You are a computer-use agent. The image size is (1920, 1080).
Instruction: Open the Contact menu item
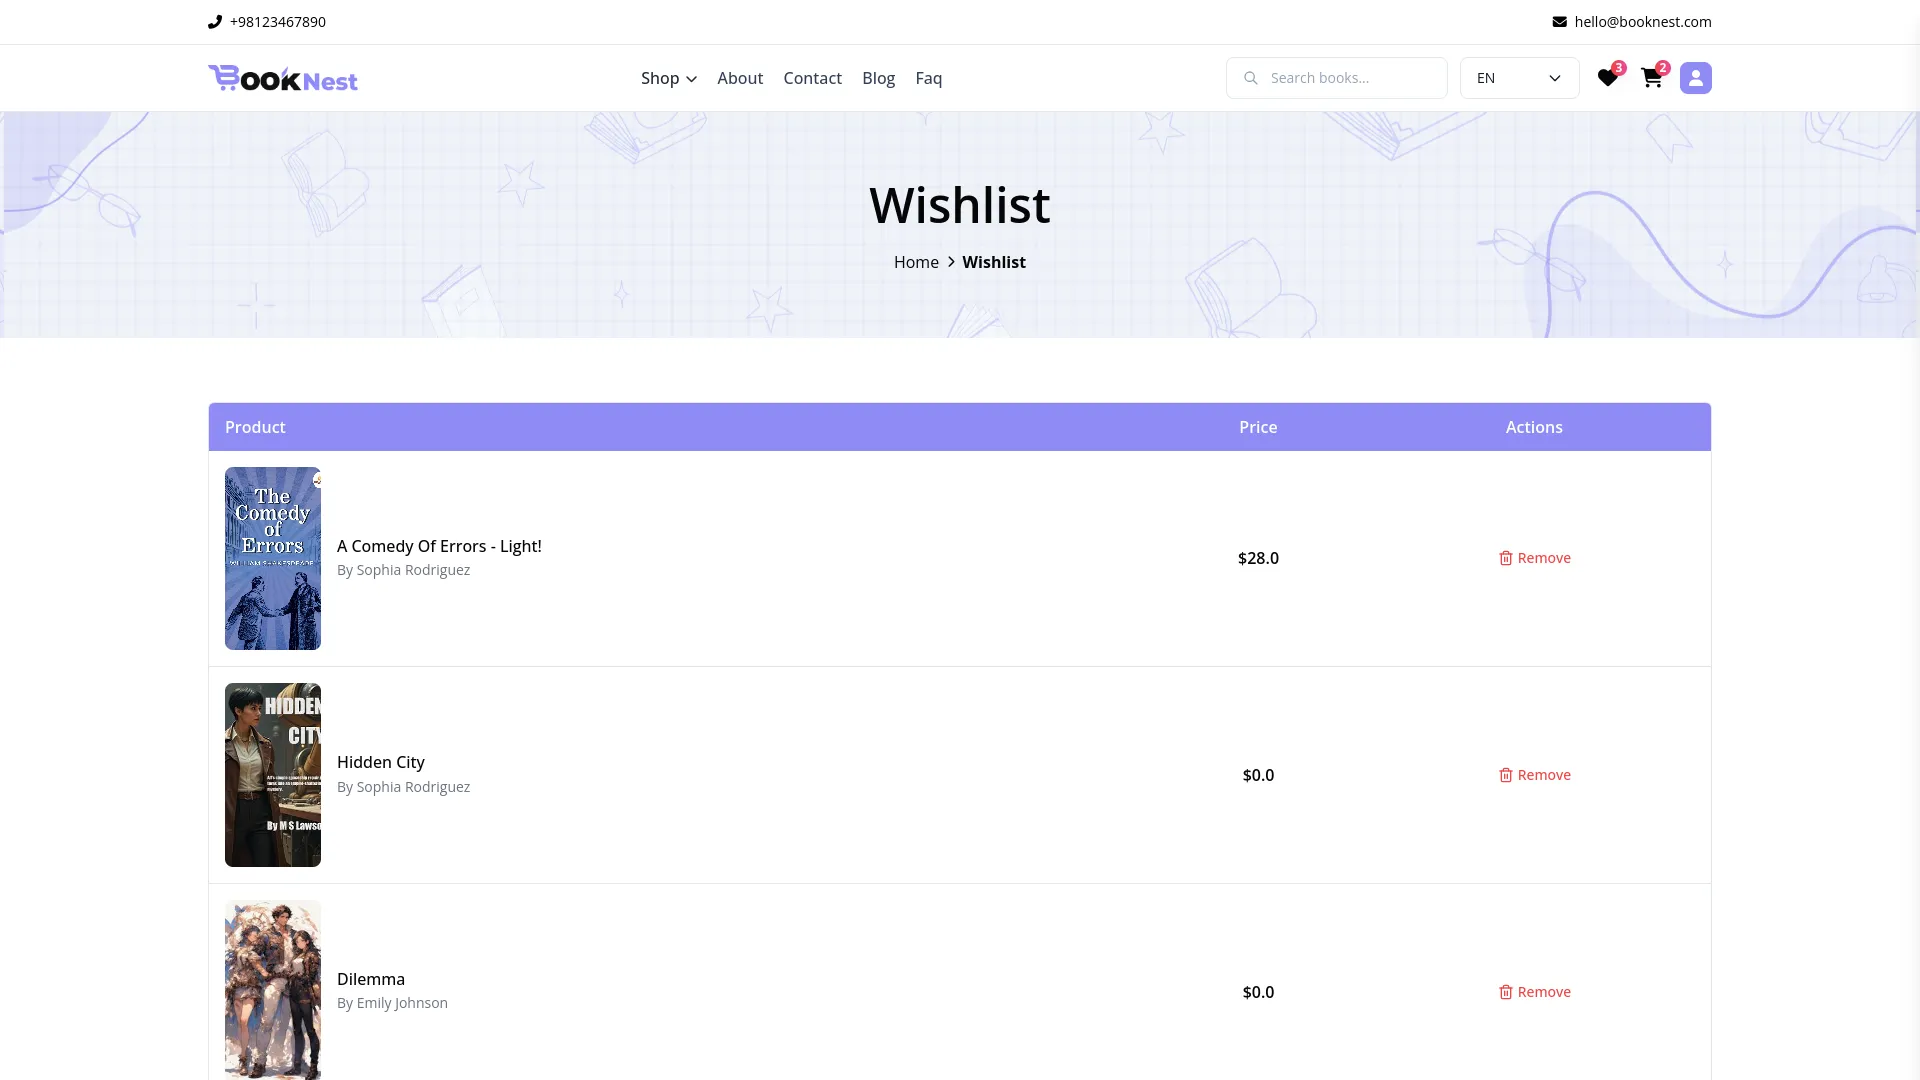[812, 78]
